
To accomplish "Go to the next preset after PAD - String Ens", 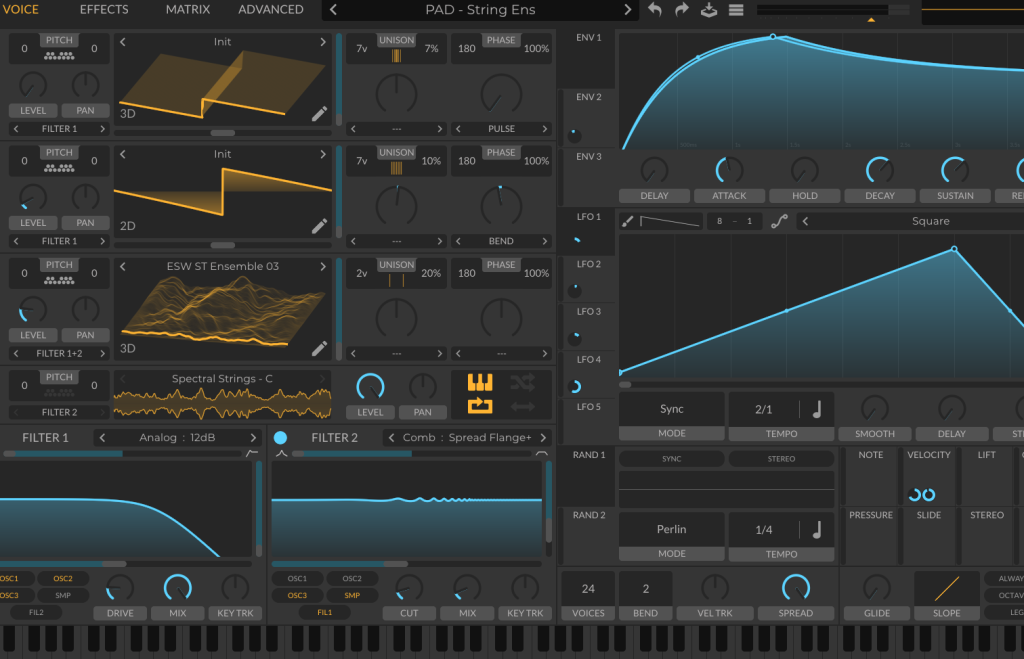I will [x=628, y=10].
